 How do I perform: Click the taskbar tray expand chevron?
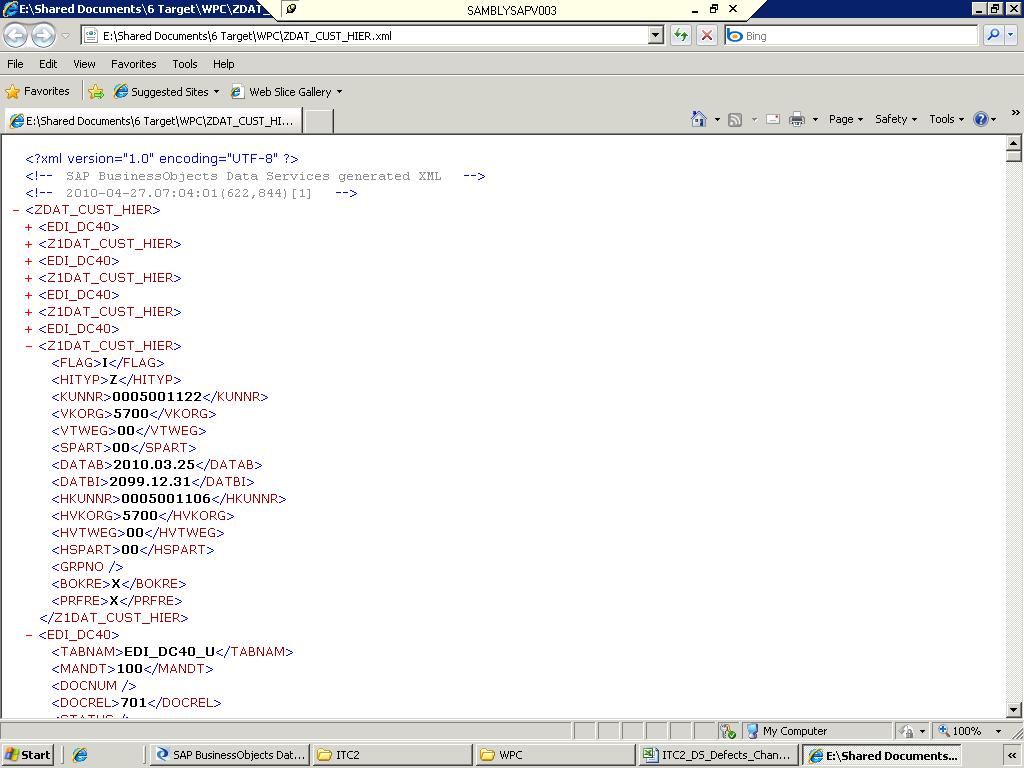1014,756
